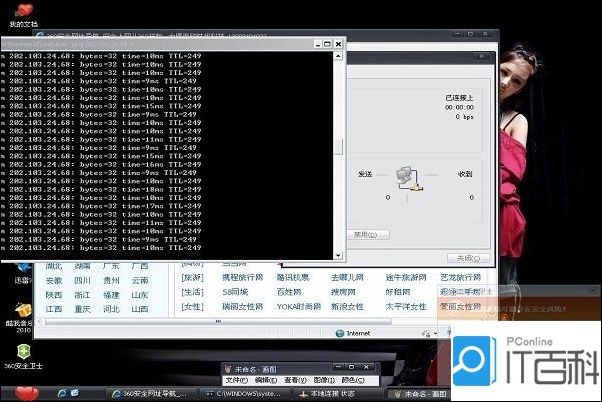Image resolution: width=602 pixels, height=402 pixels.
Task: Launch Internet Explorer from quick launch
Action: [62, 393]
